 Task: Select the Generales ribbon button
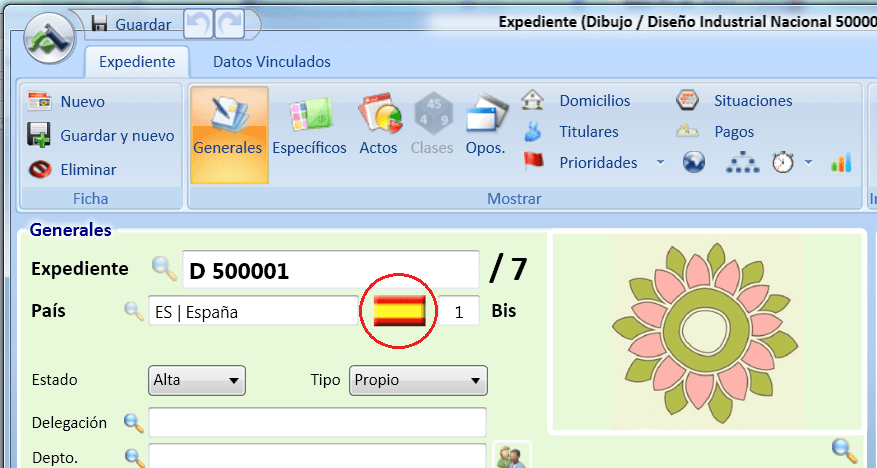[x=229, y=135]
